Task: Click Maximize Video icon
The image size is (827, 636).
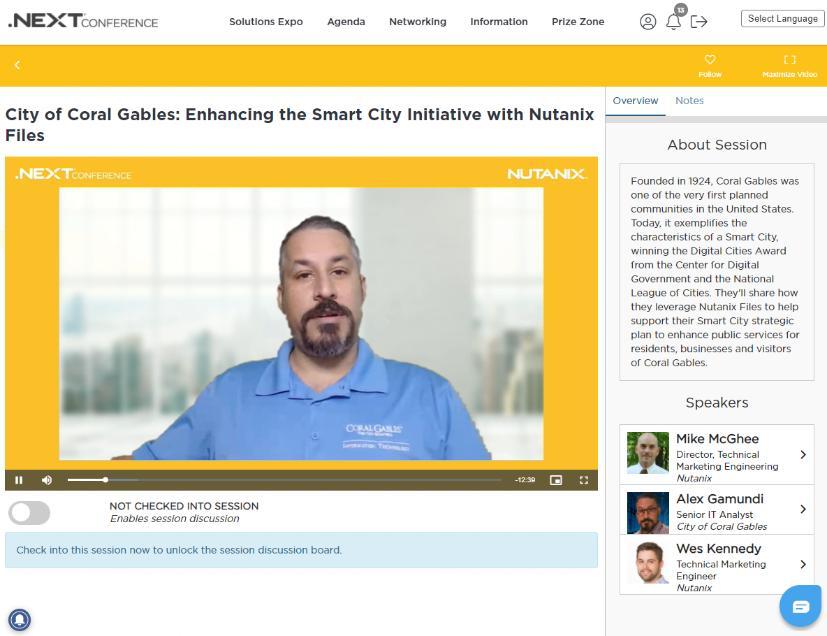Action: pos(790,60)
